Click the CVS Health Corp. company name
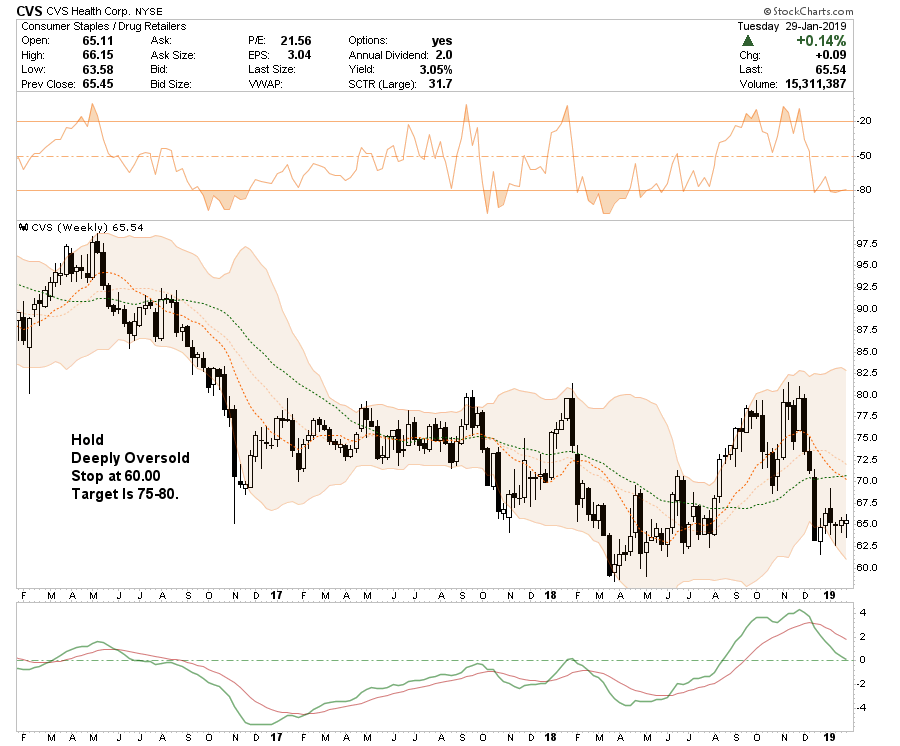This screenshot has height=746, width=900. (x=88, y=11)
